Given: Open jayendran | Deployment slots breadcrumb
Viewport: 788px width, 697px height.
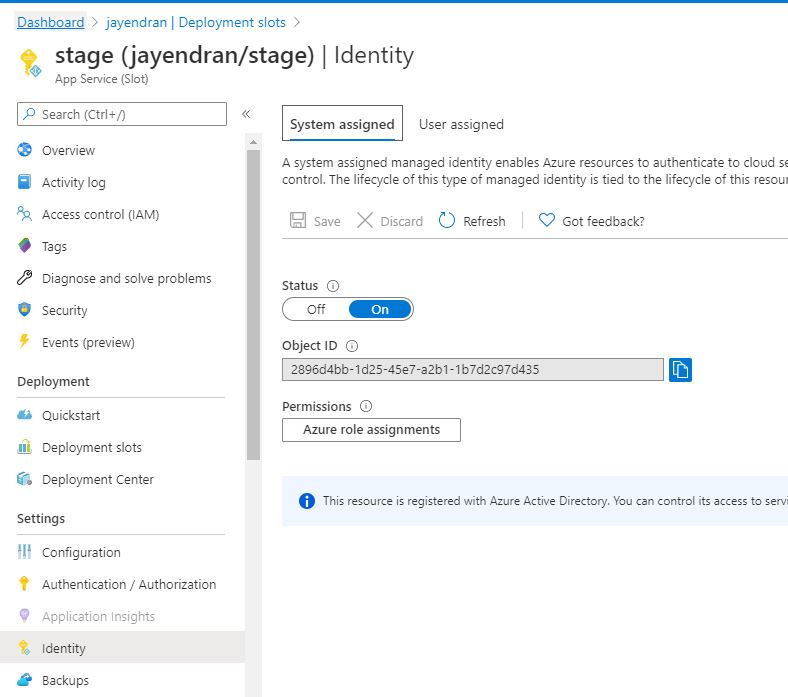Looking at the screenshot, I should (x=195, y=23).
